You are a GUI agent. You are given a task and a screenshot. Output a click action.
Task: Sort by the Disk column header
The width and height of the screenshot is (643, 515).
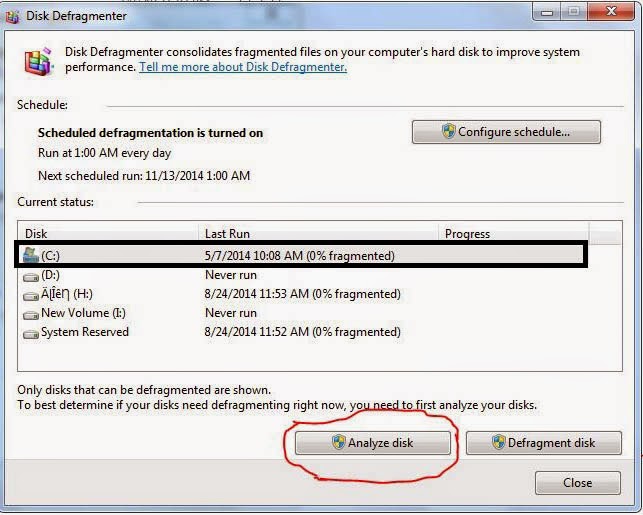click(108, 234)
